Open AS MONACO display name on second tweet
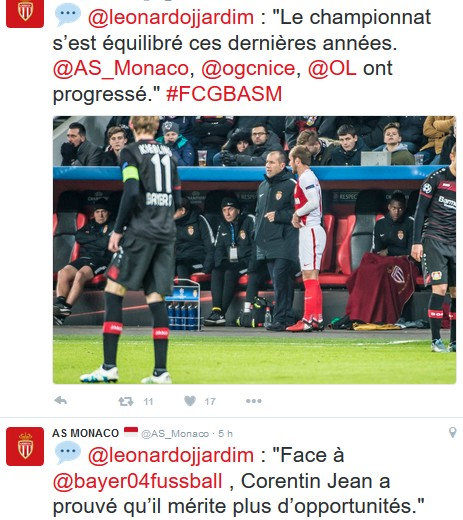This screenshot has height=520, width=463. point(86,433)
